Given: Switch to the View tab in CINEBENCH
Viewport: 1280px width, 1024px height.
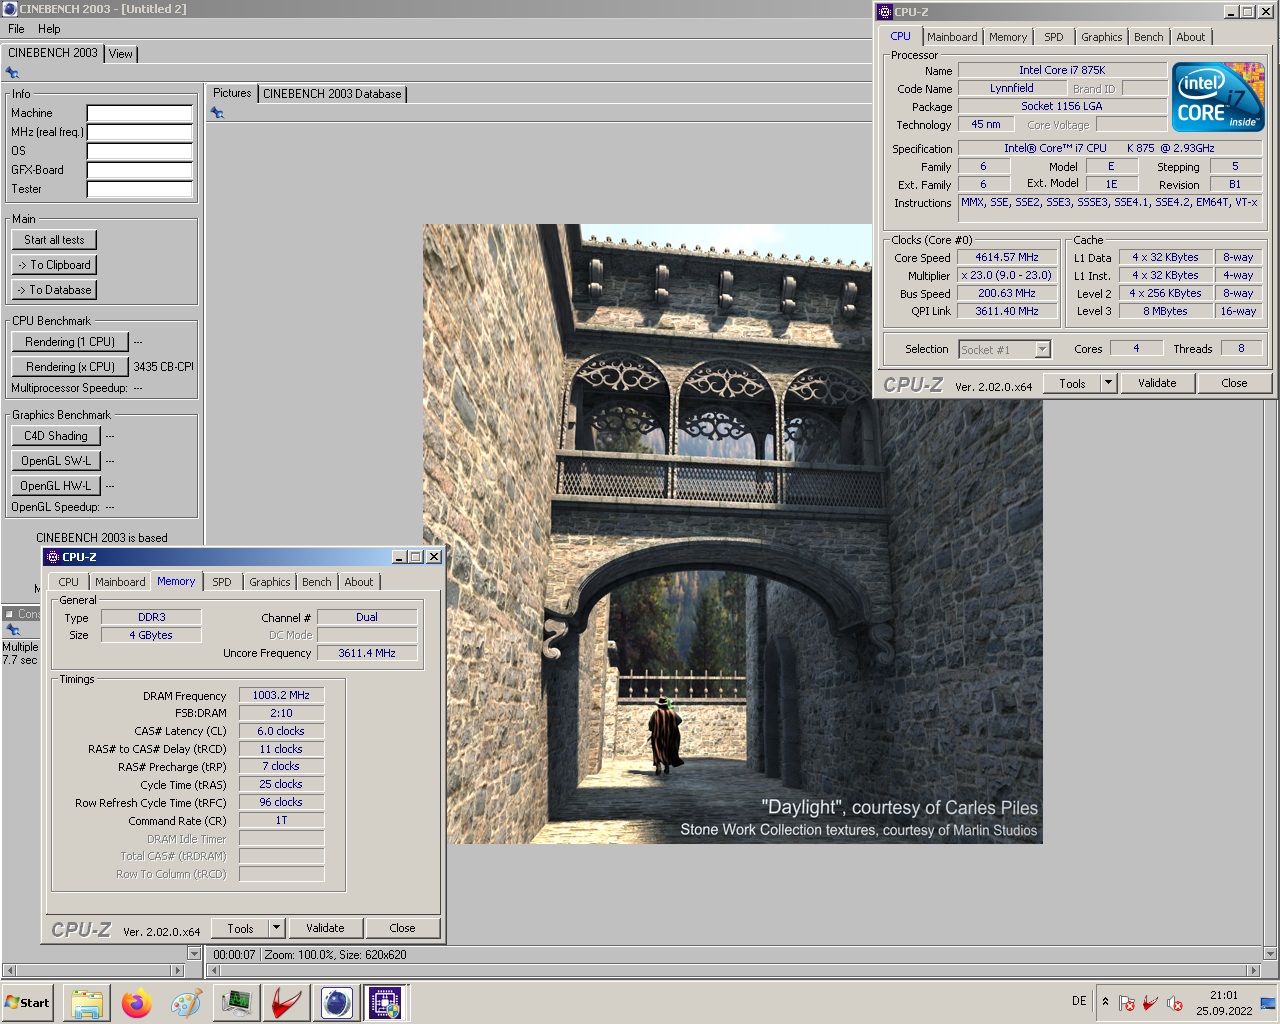Looking at the screenshot, I should tap(121, 54).
